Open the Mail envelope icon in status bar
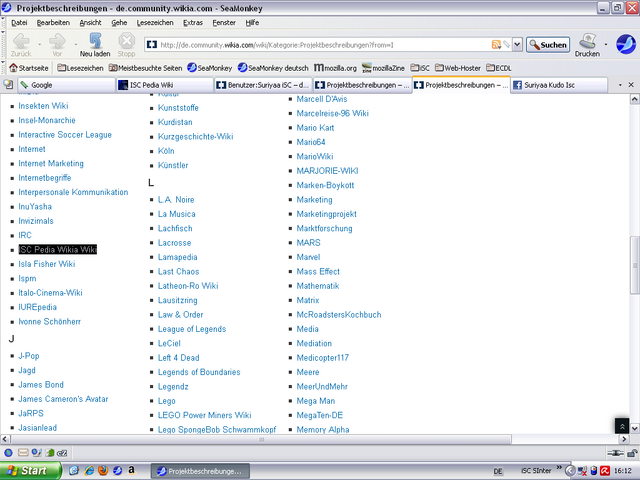Image resolution: width=640 pixels, height=480 pixels. (x=23, y=453)
